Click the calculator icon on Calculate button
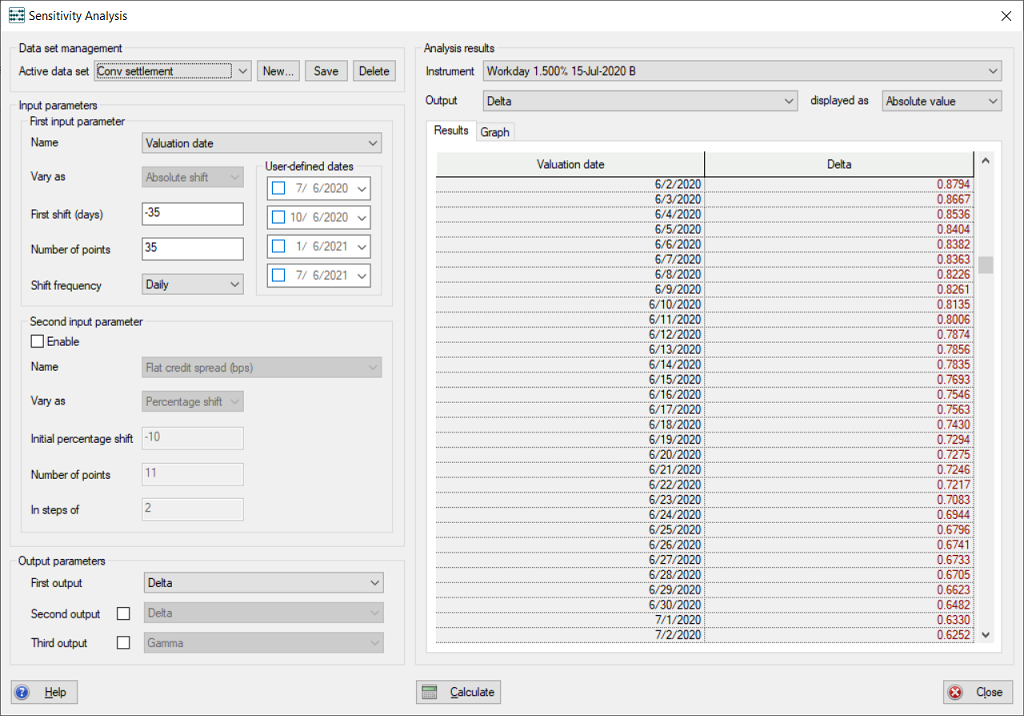Image resolution: width=1024 pixels, height=716 pixels. (430, 692)
